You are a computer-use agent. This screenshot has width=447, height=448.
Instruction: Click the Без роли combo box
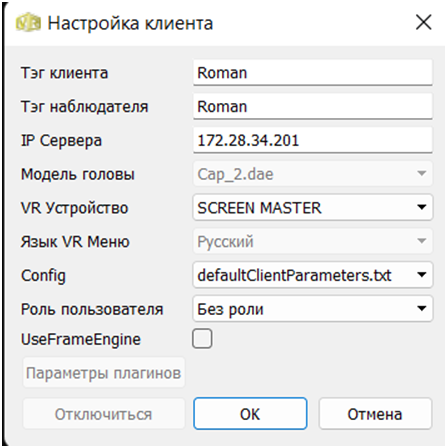point(313,309)
